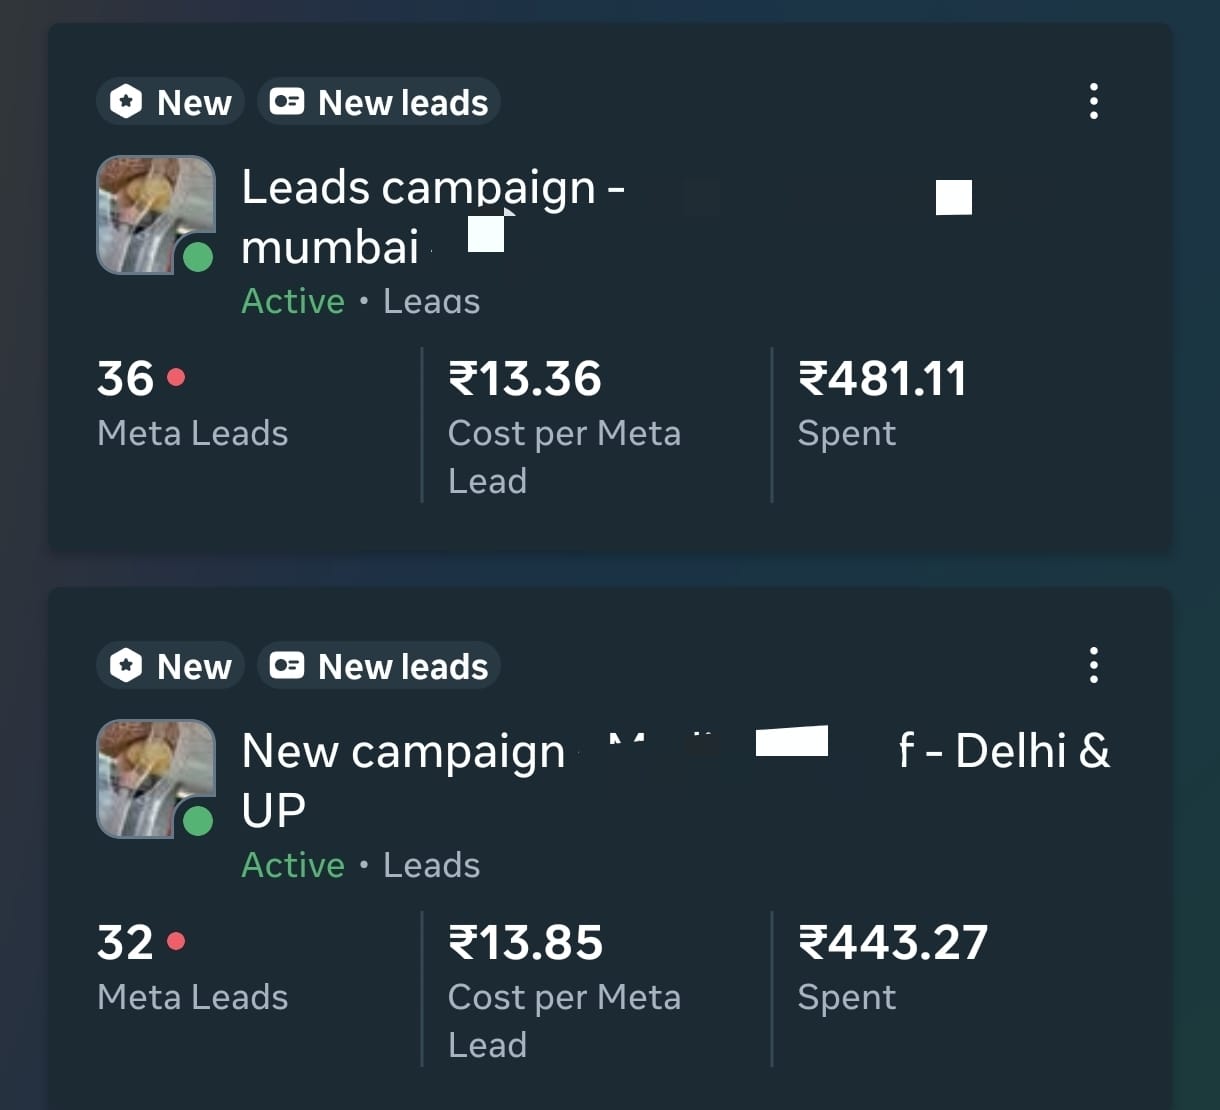This screenshot has width=1220, height=1110.
Task: Click the green active dot on the Mumbai thumbnail
Action: [x=198, y=257]
